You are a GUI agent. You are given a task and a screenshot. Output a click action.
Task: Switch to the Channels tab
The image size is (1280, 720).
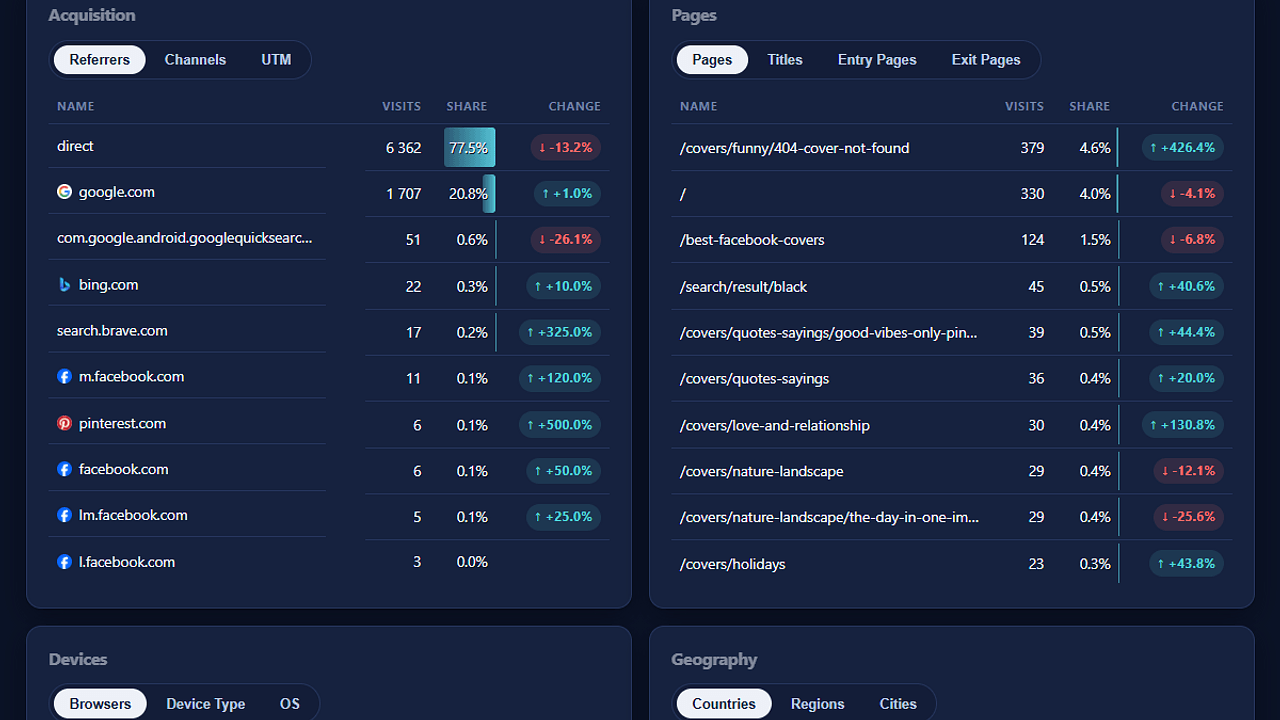[x=195, y=60]
